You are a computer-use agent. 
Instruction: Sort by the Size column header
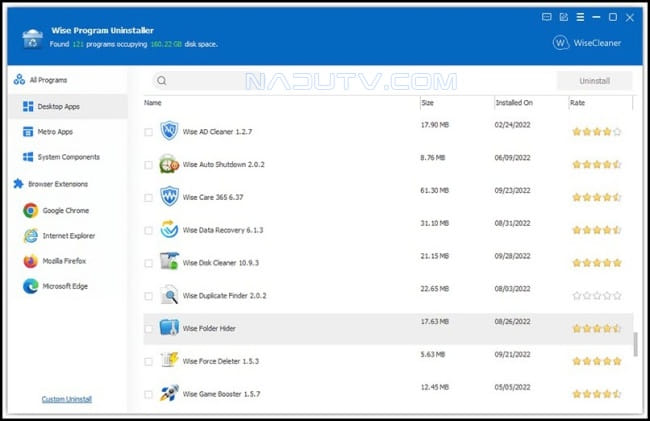coord(427,103)
